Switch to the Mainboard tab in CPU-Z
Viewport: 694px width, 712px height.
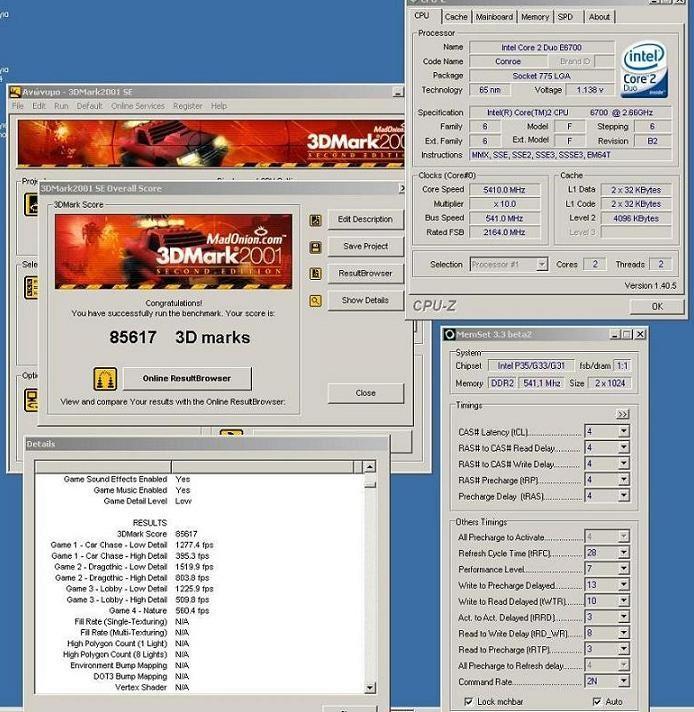[x=494, y=17]
